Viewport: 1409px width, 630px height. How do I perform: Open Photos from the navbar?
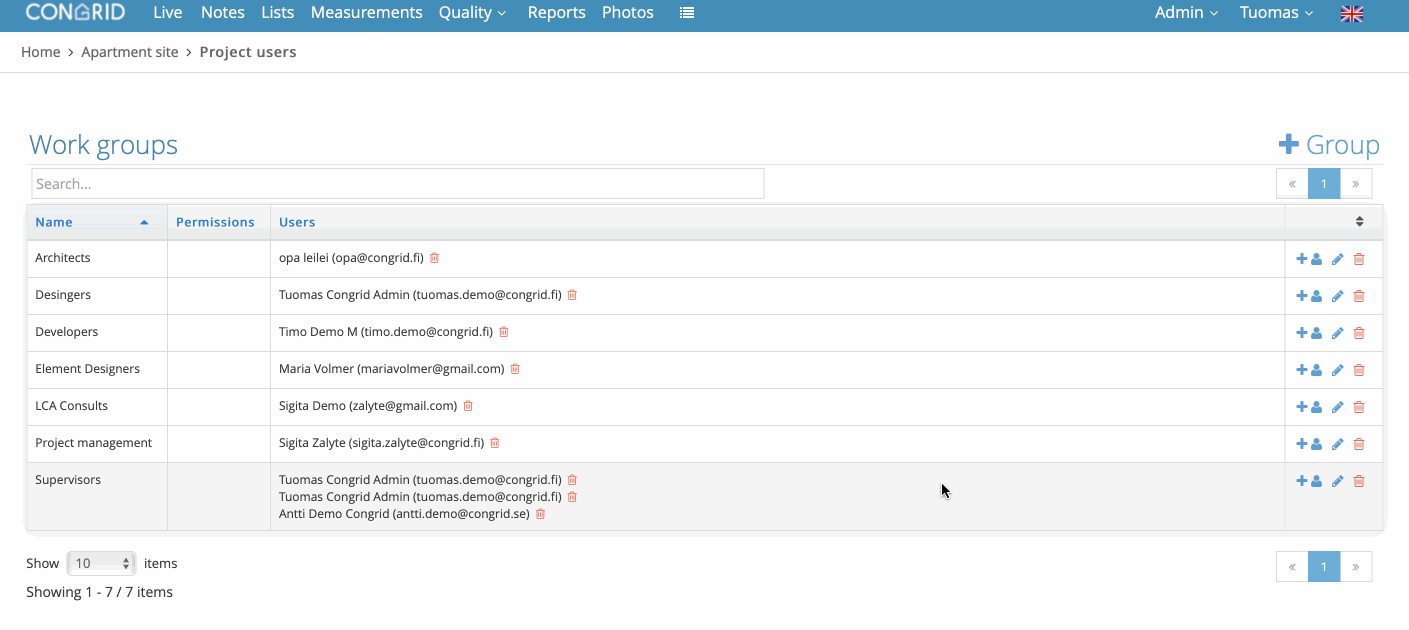tap(628, 13)
